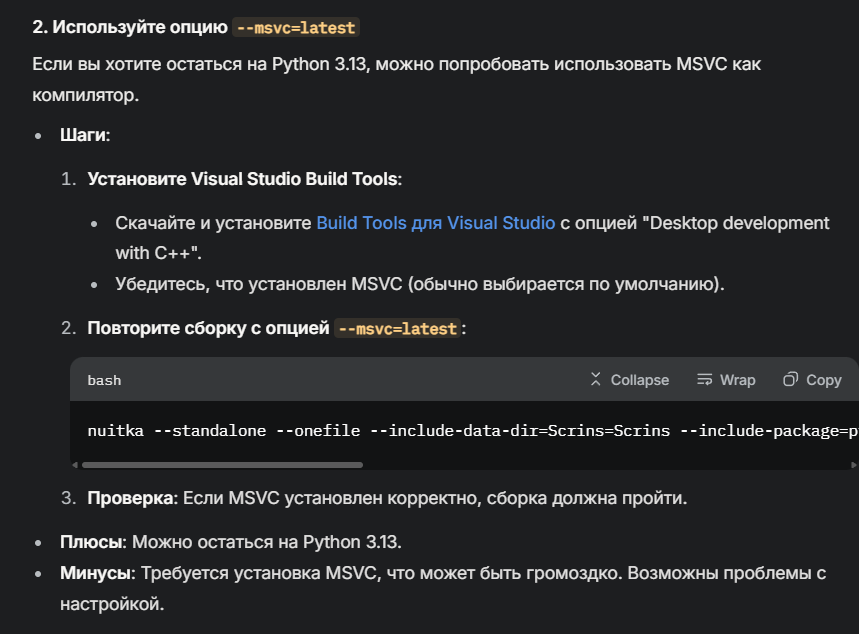
Task: Click the "Минусы" bullet label
Action: (x=97, y=574)
